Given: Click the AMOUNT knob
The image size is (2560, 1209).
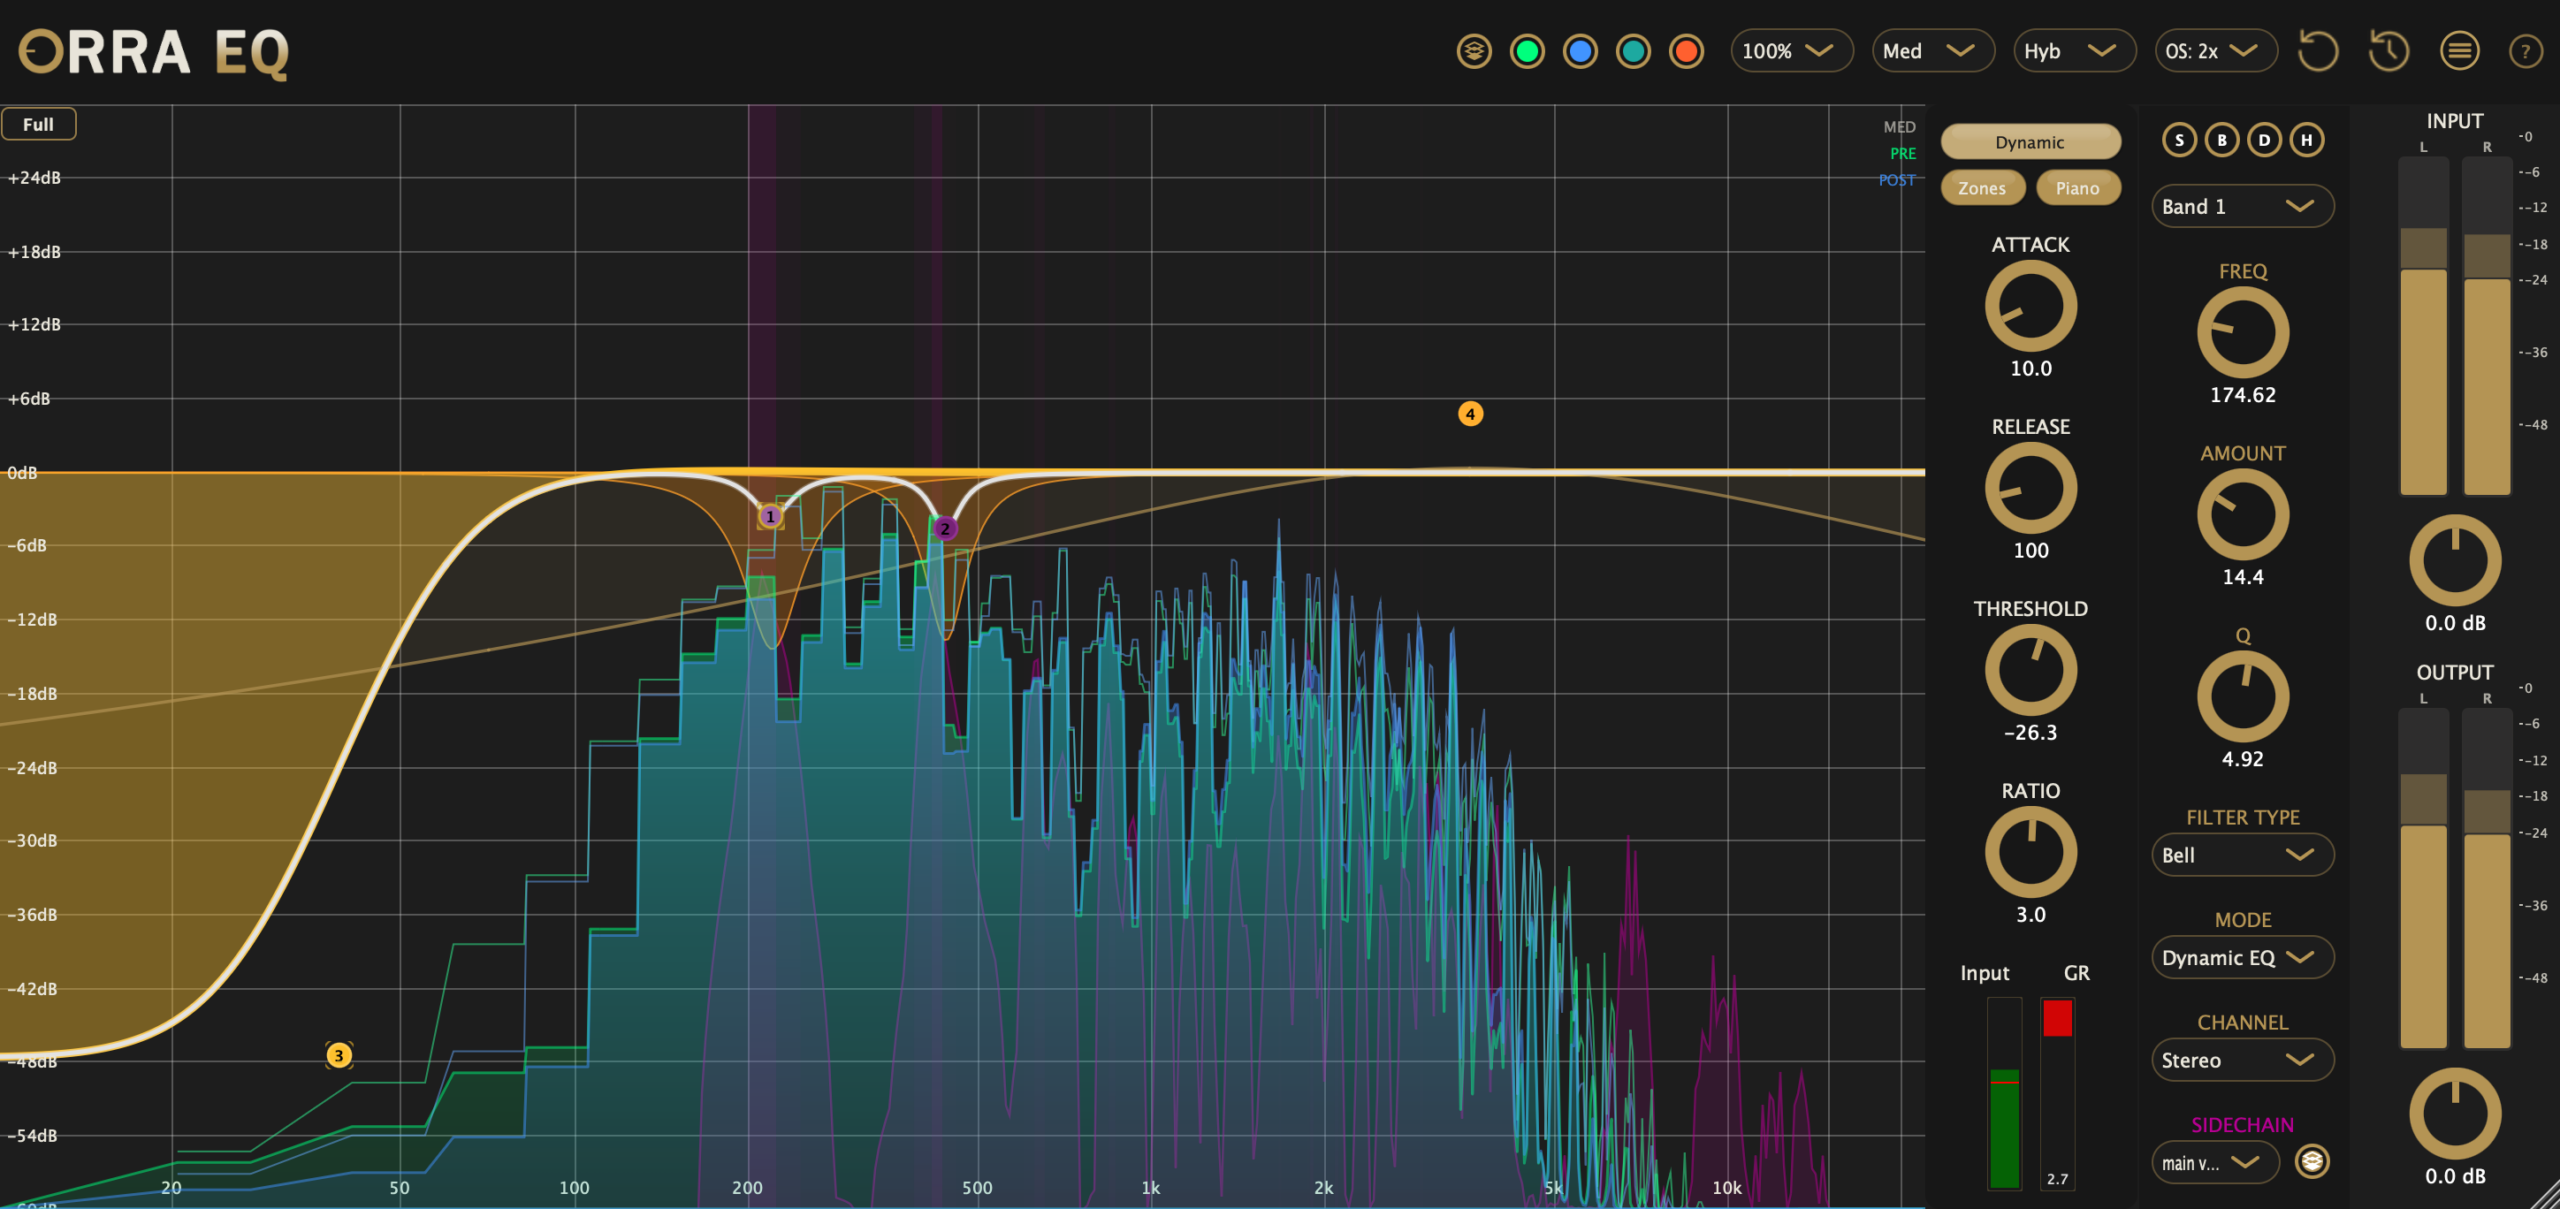Looking at the screenshot, I should pyautogui.click(x=2242, y=515).
